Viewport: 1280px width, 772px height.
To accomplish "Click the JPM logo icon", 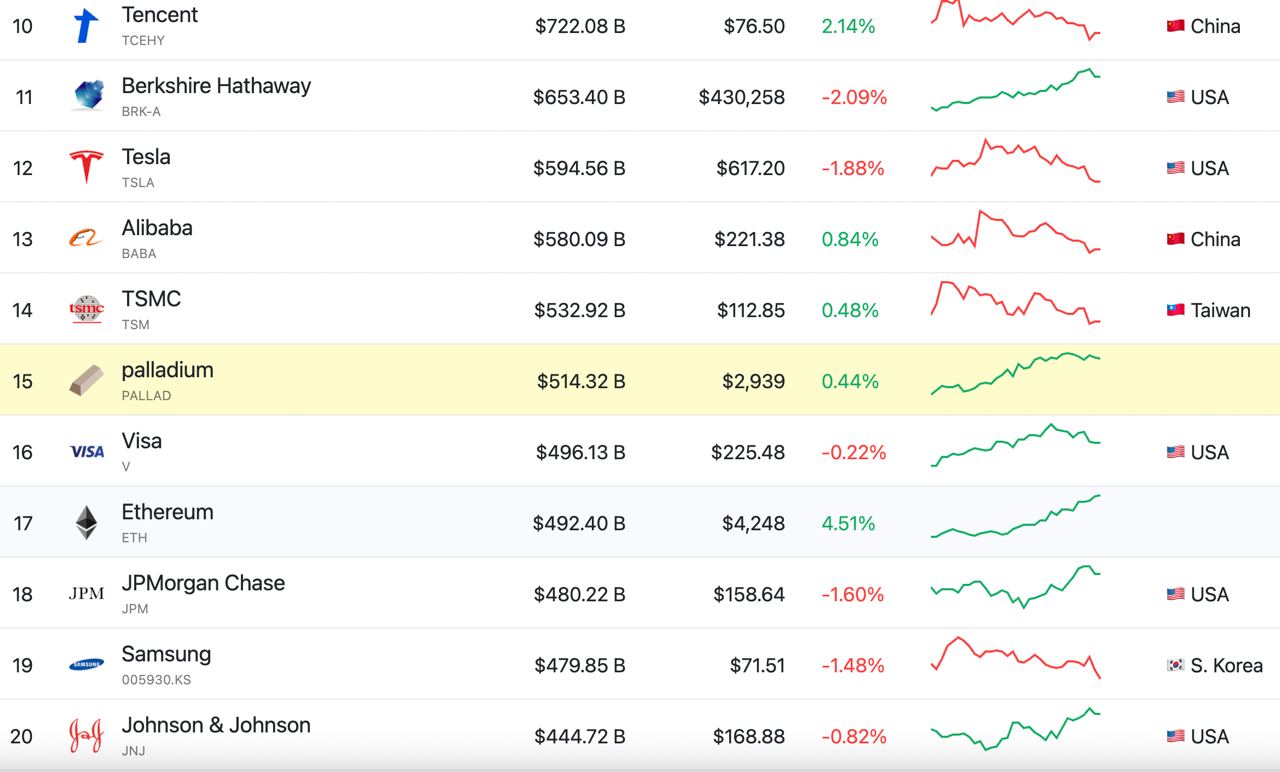I will coord(87,594).
